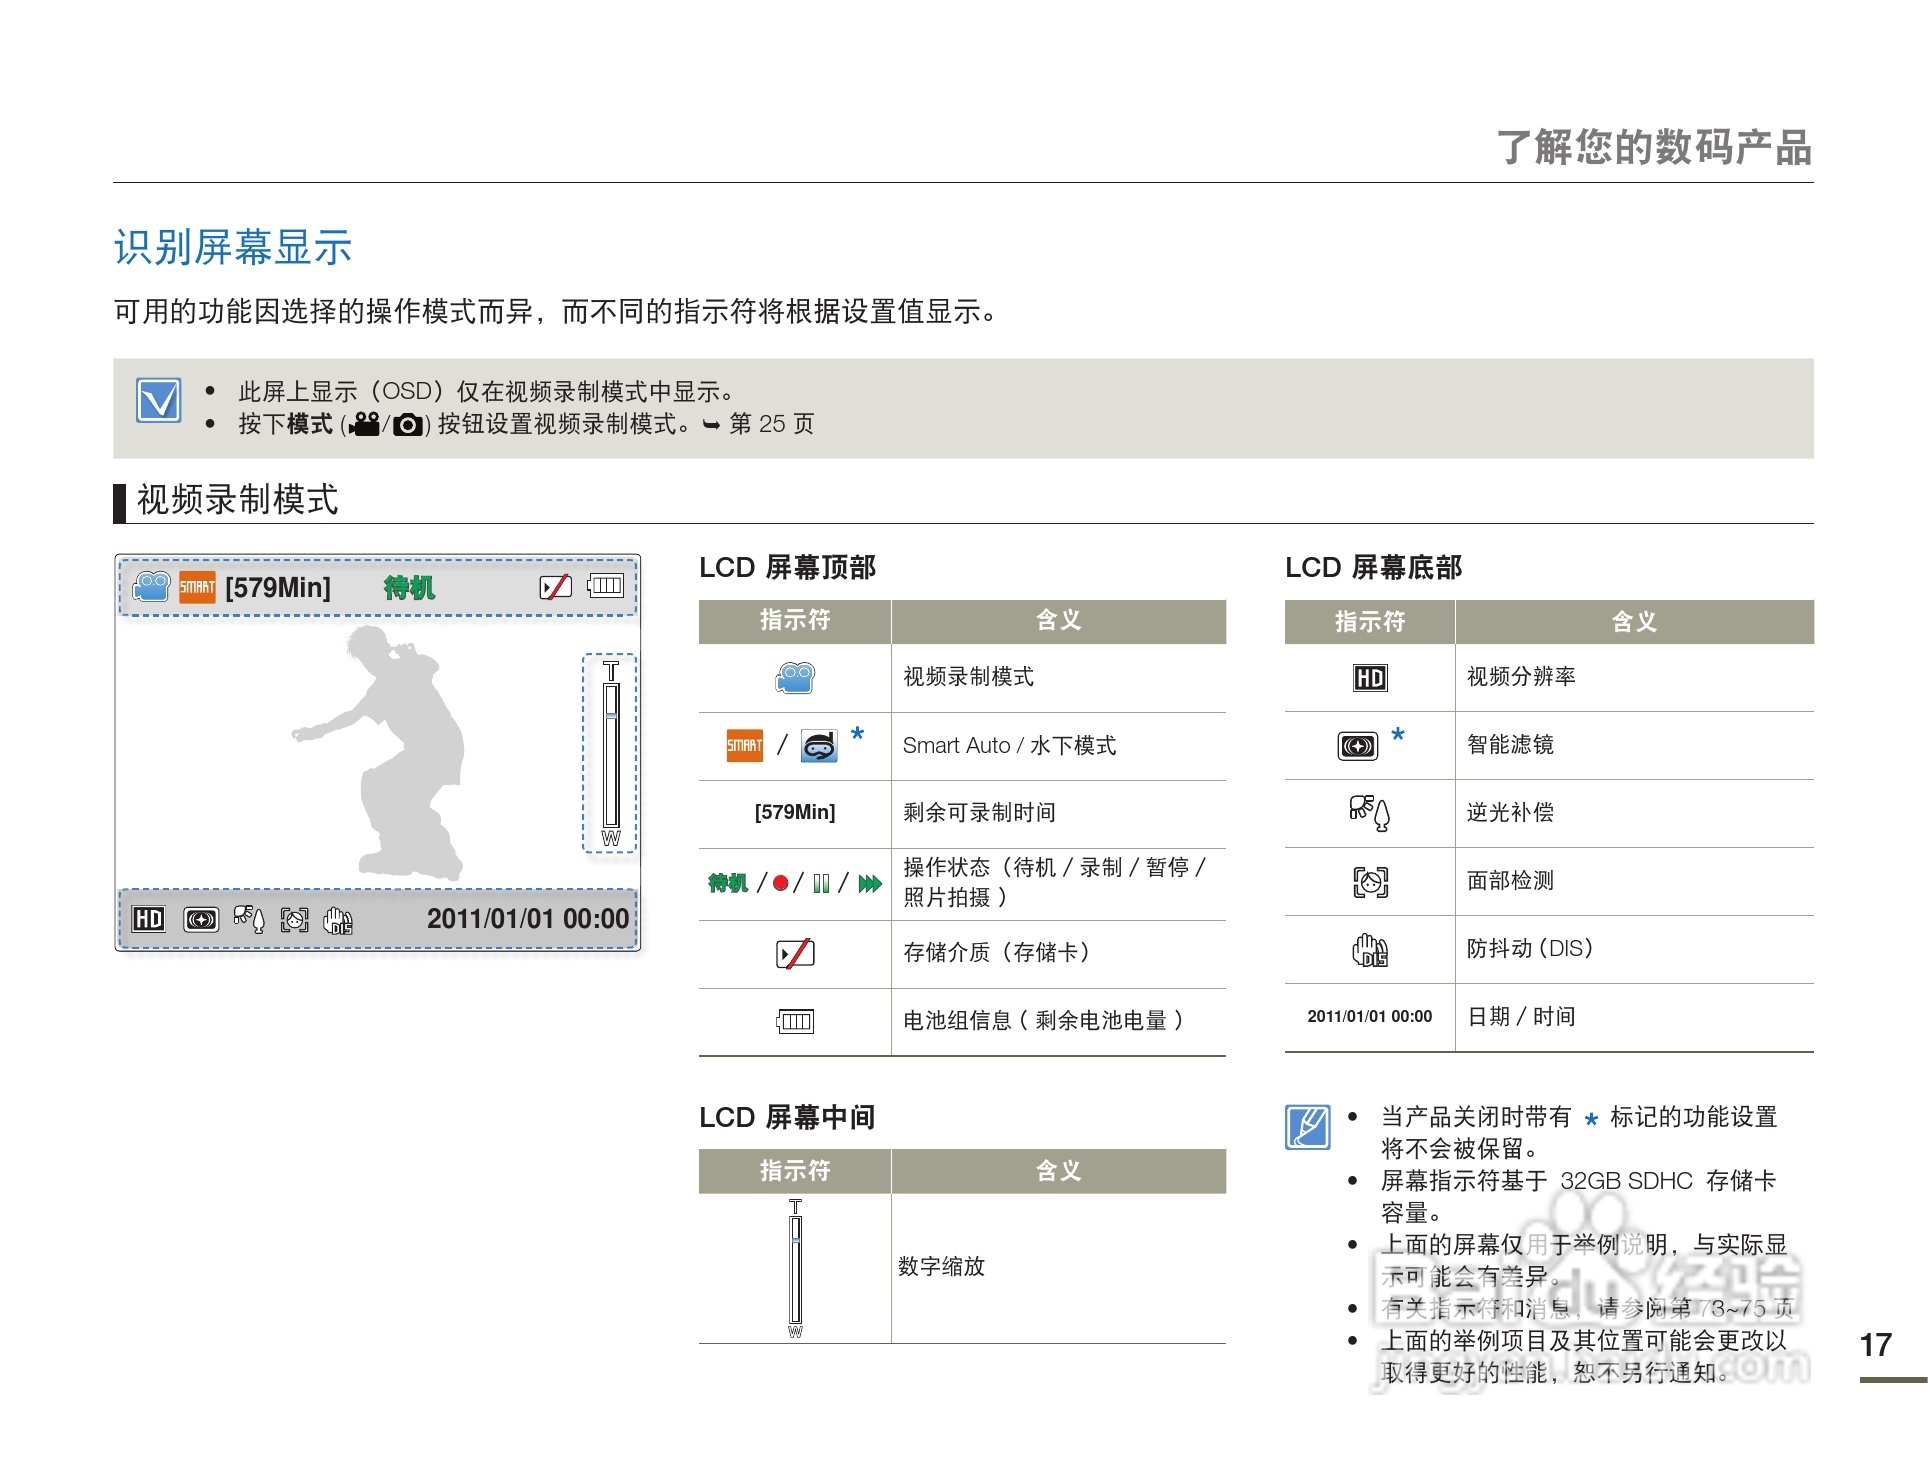Click the video record mode icon in table

click(795, 678)
